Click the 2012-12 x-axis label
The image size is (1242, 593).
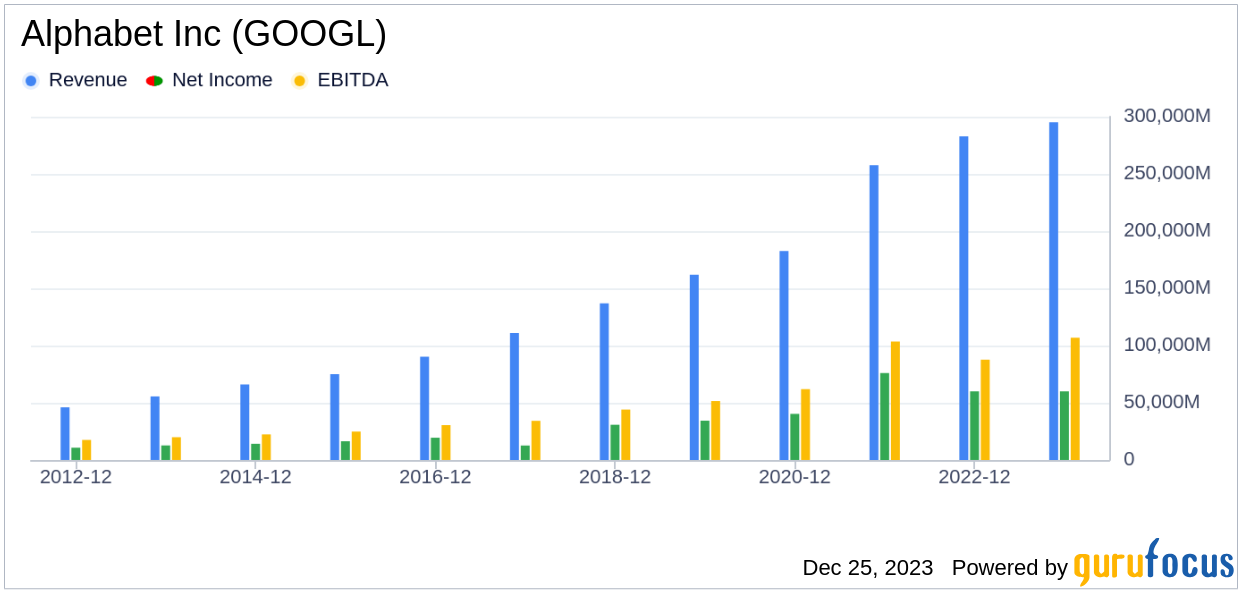coord(76,477)
